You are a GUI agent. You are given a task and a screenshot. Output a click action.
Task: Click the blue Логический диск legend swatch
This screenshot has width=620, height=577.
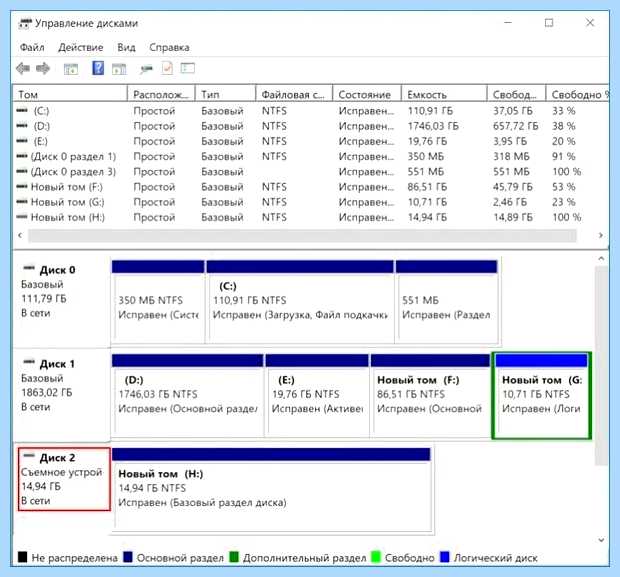coord(445,557)
